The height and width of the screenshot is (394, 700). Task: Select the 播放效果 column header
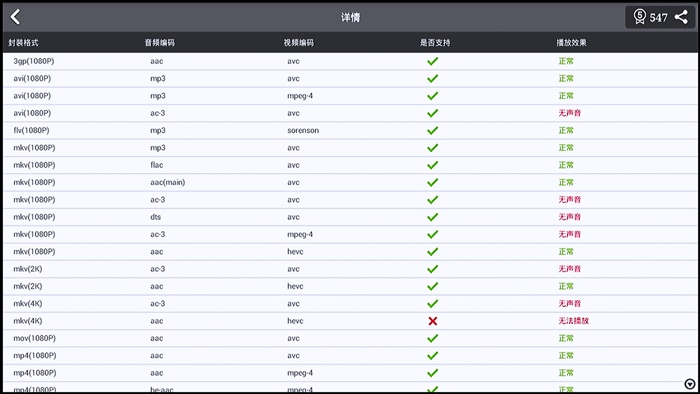coord(571,43)
